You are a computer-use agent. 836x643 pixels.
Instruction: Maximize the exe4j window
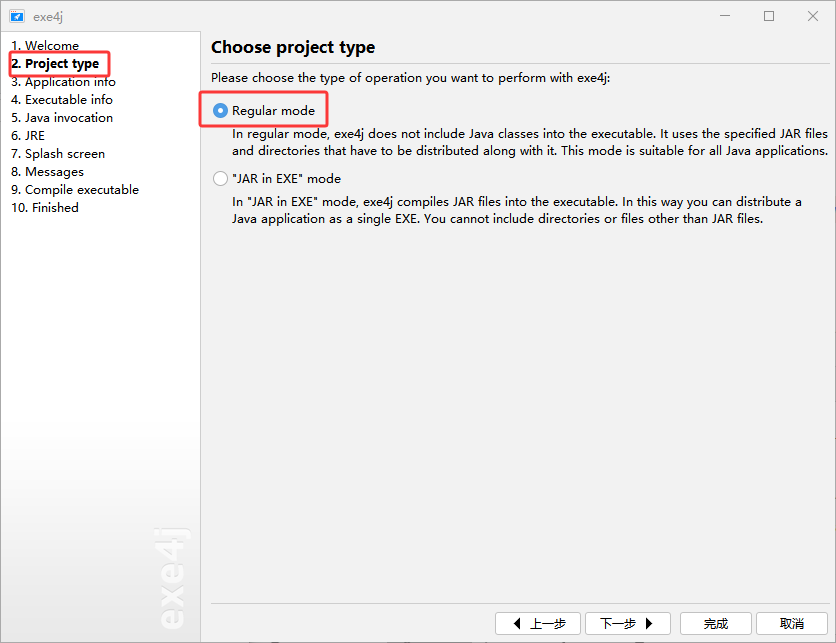click(x=769, y=16)
